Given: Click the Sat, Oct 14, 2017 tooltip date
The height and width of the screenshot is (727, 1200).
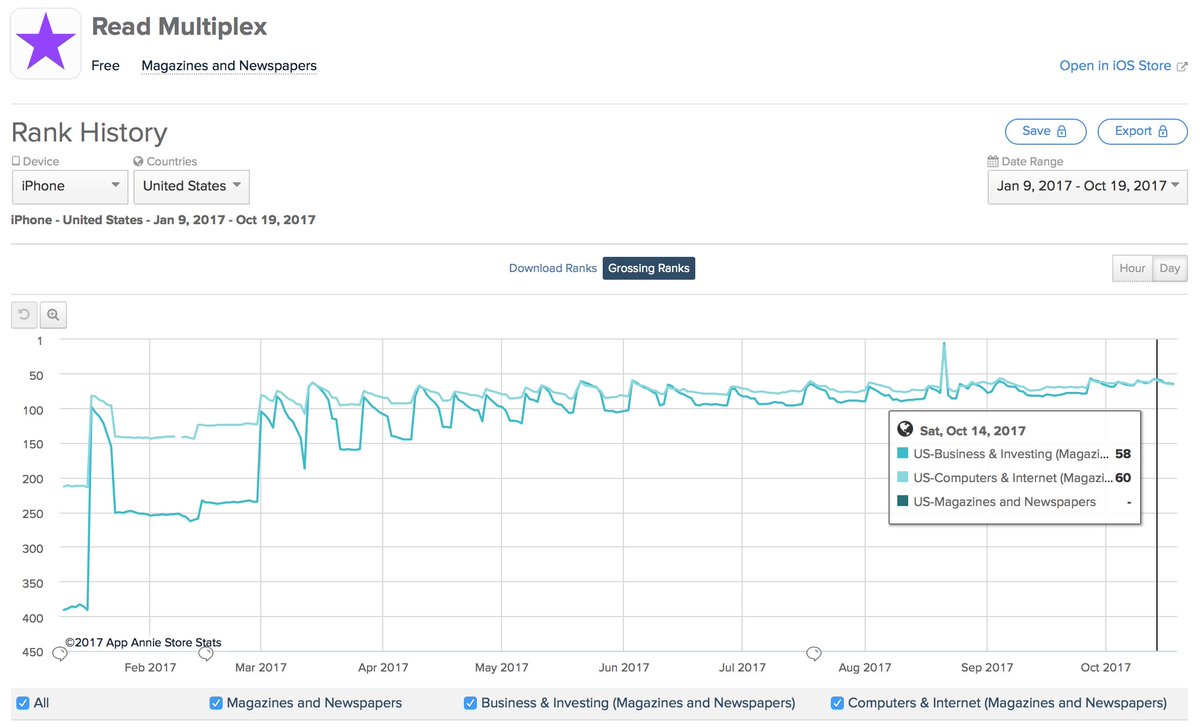Looking at the screenshot, I should [973, 431].
